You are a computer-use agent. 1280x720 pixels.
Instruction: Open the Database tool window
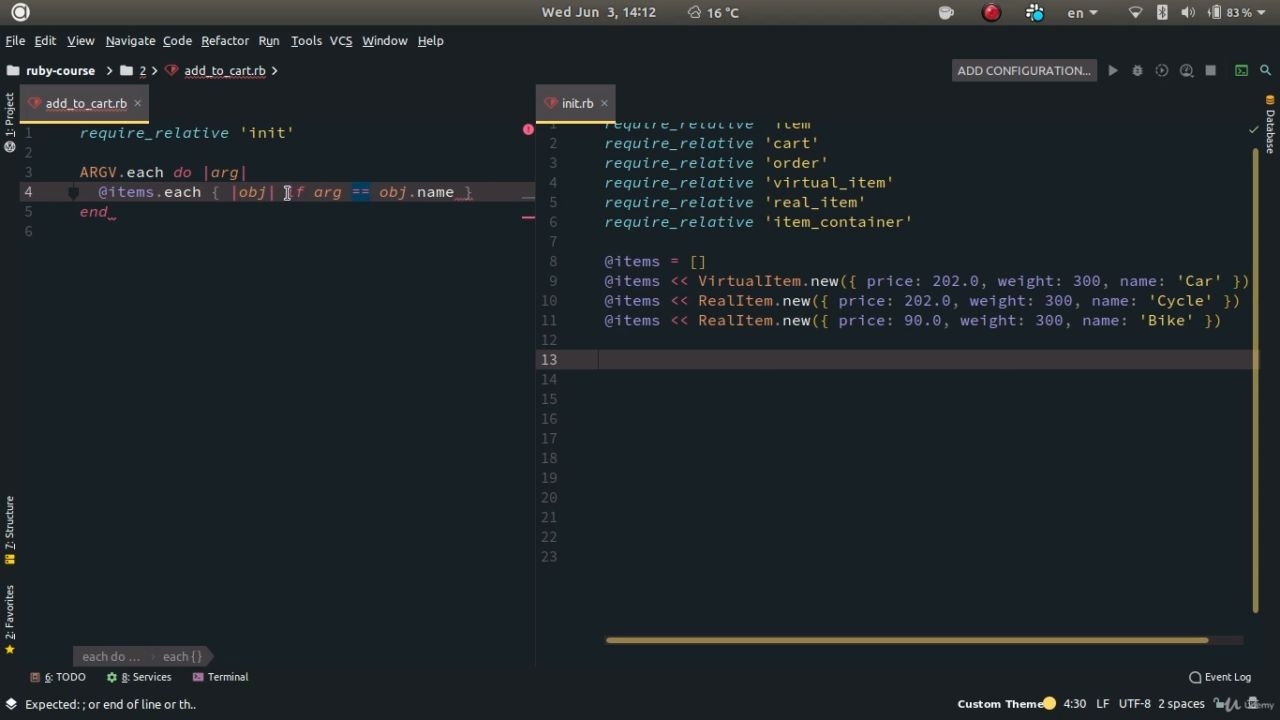coord(1270,124)
